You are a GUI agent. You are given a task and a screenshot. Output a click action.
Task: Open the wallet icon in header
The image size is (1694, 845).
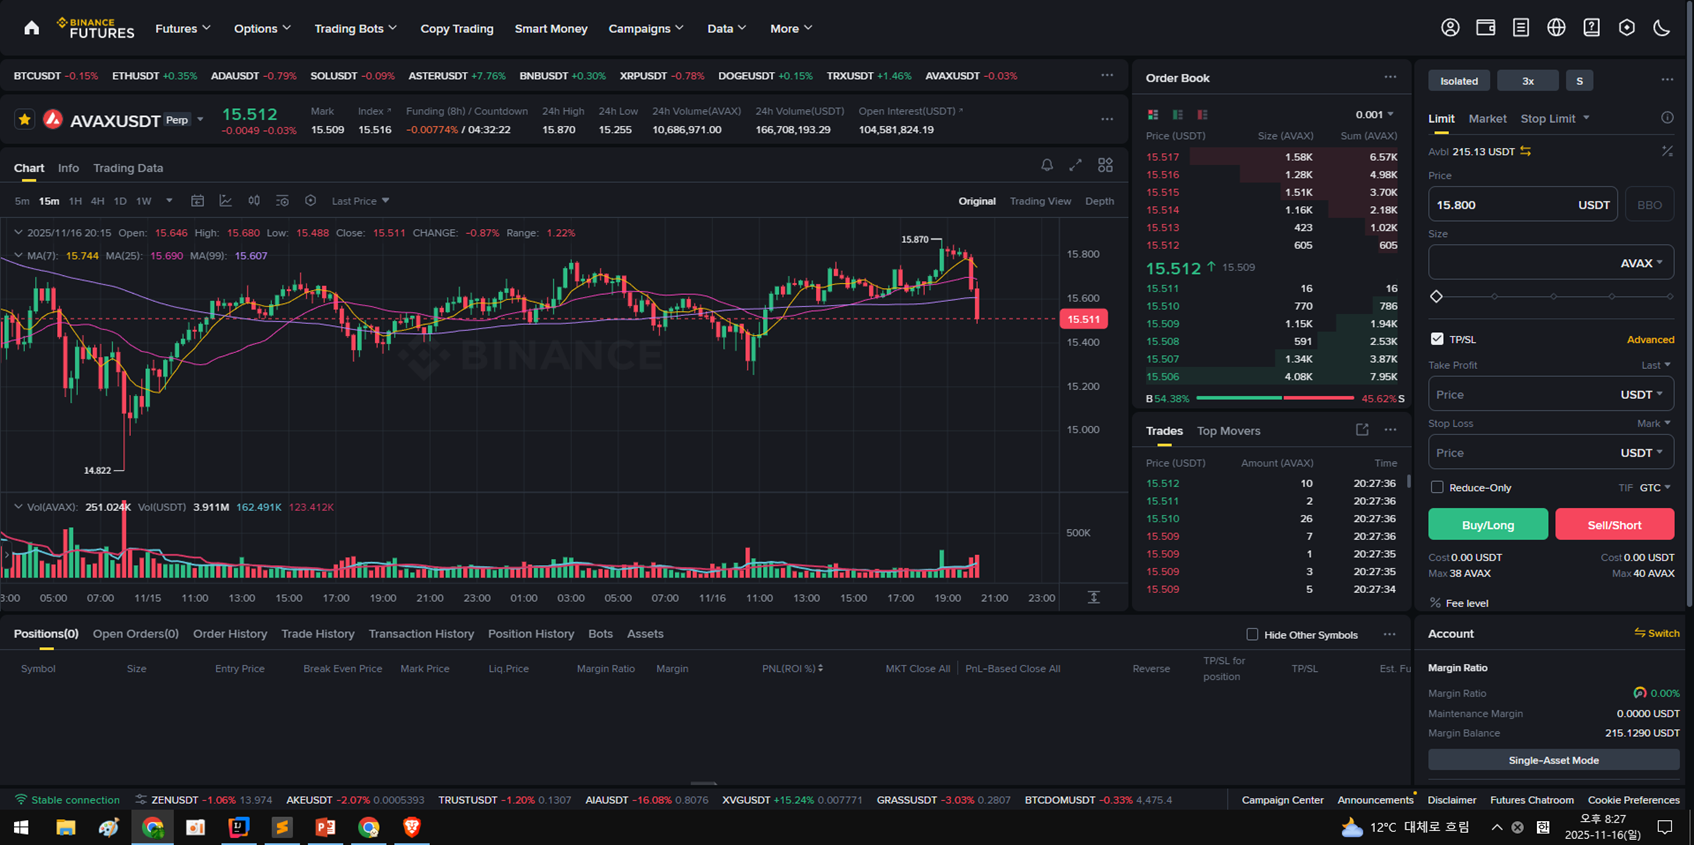[1486, 28]
